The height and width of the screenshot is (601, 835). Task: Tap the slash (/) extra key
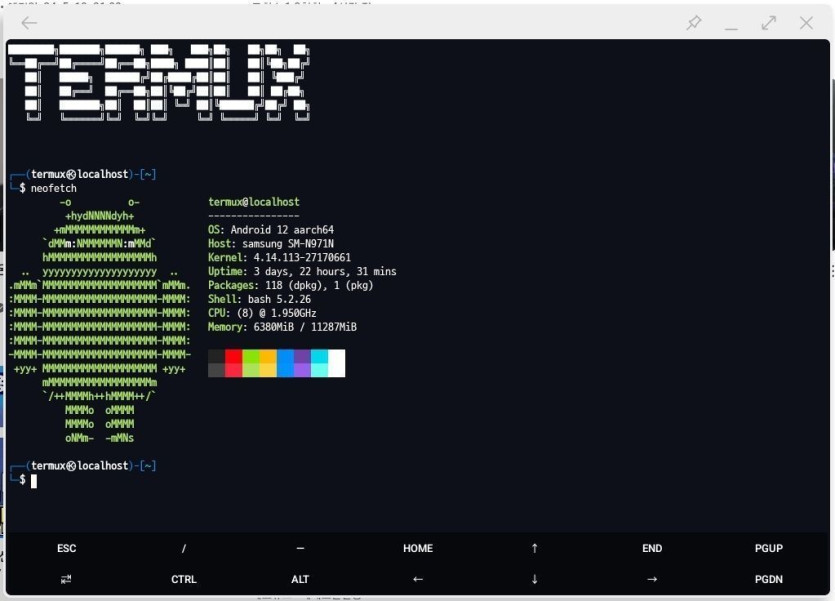pyautogui.click(x=184, y=548)
